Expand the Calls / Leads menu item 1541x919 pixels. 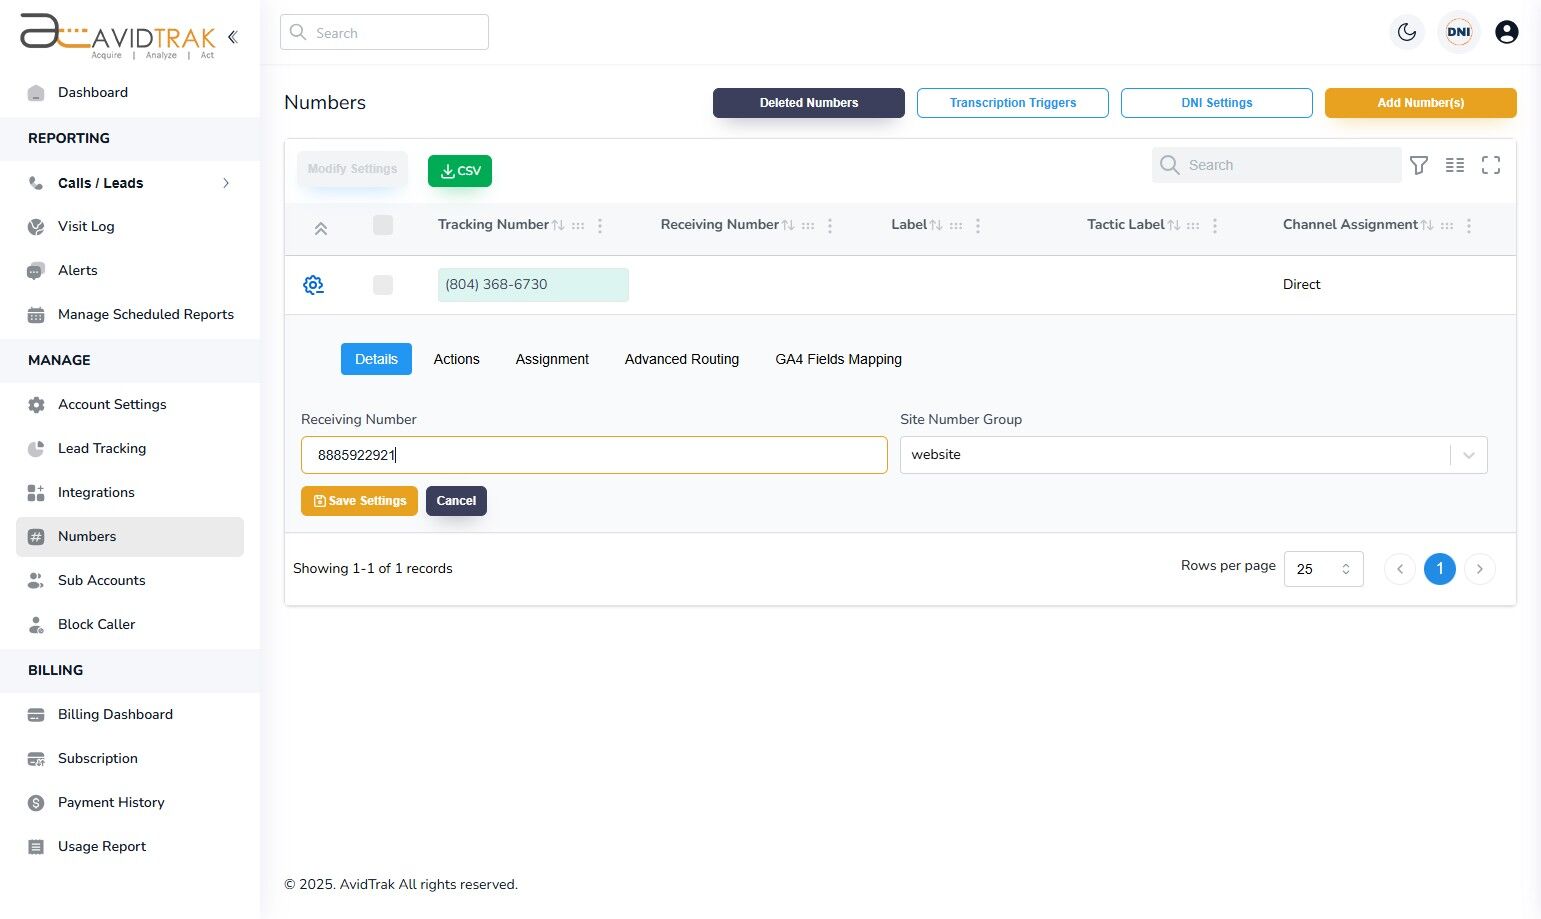[226, 183]
